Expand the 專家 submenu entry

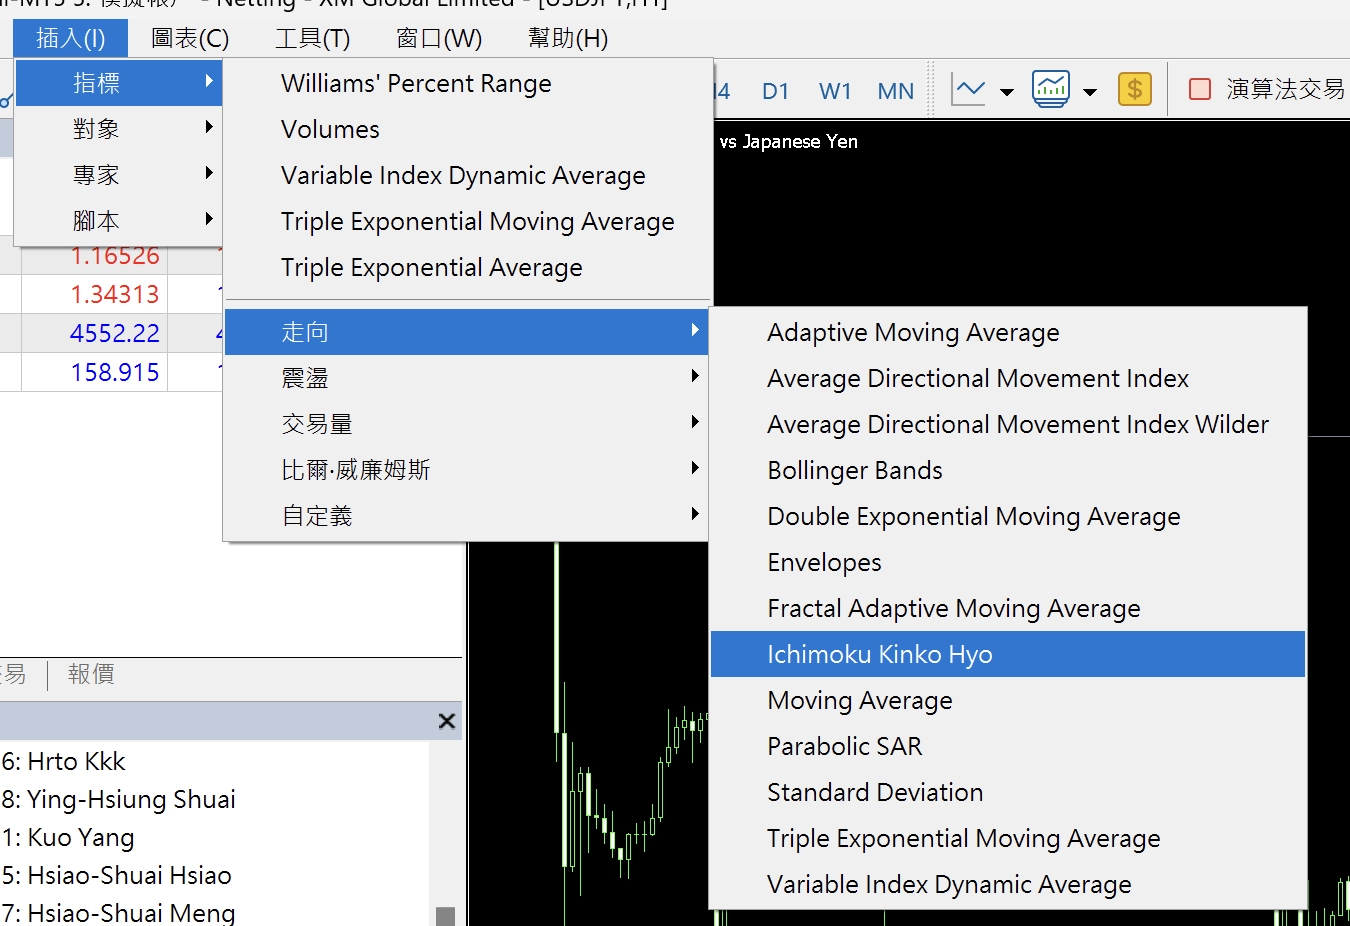point(119,175)
